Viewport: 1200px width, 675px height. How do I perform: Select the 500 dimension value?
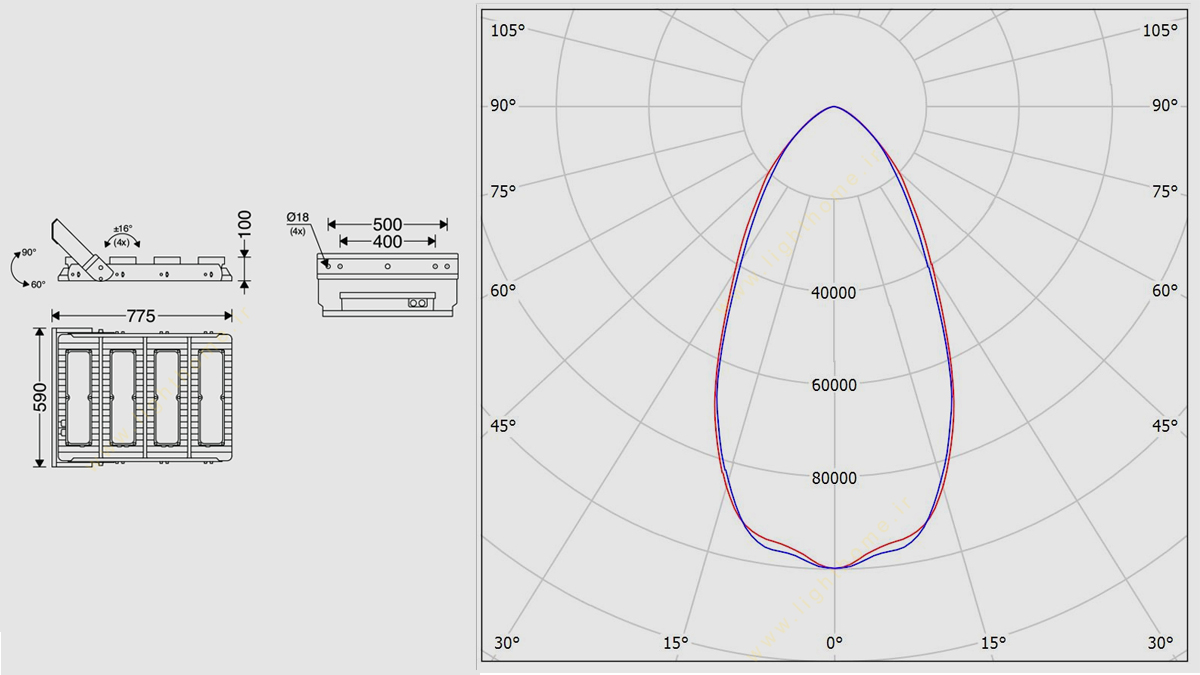click(x=387, y=225)
